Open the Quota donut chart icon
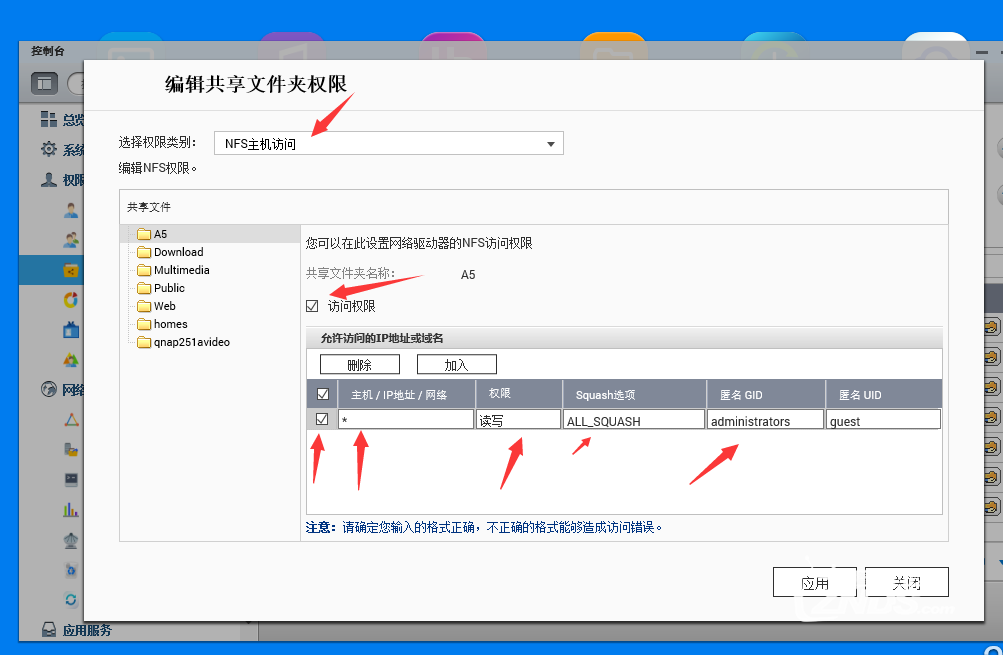1003x655 pixels. coord(71,299)
